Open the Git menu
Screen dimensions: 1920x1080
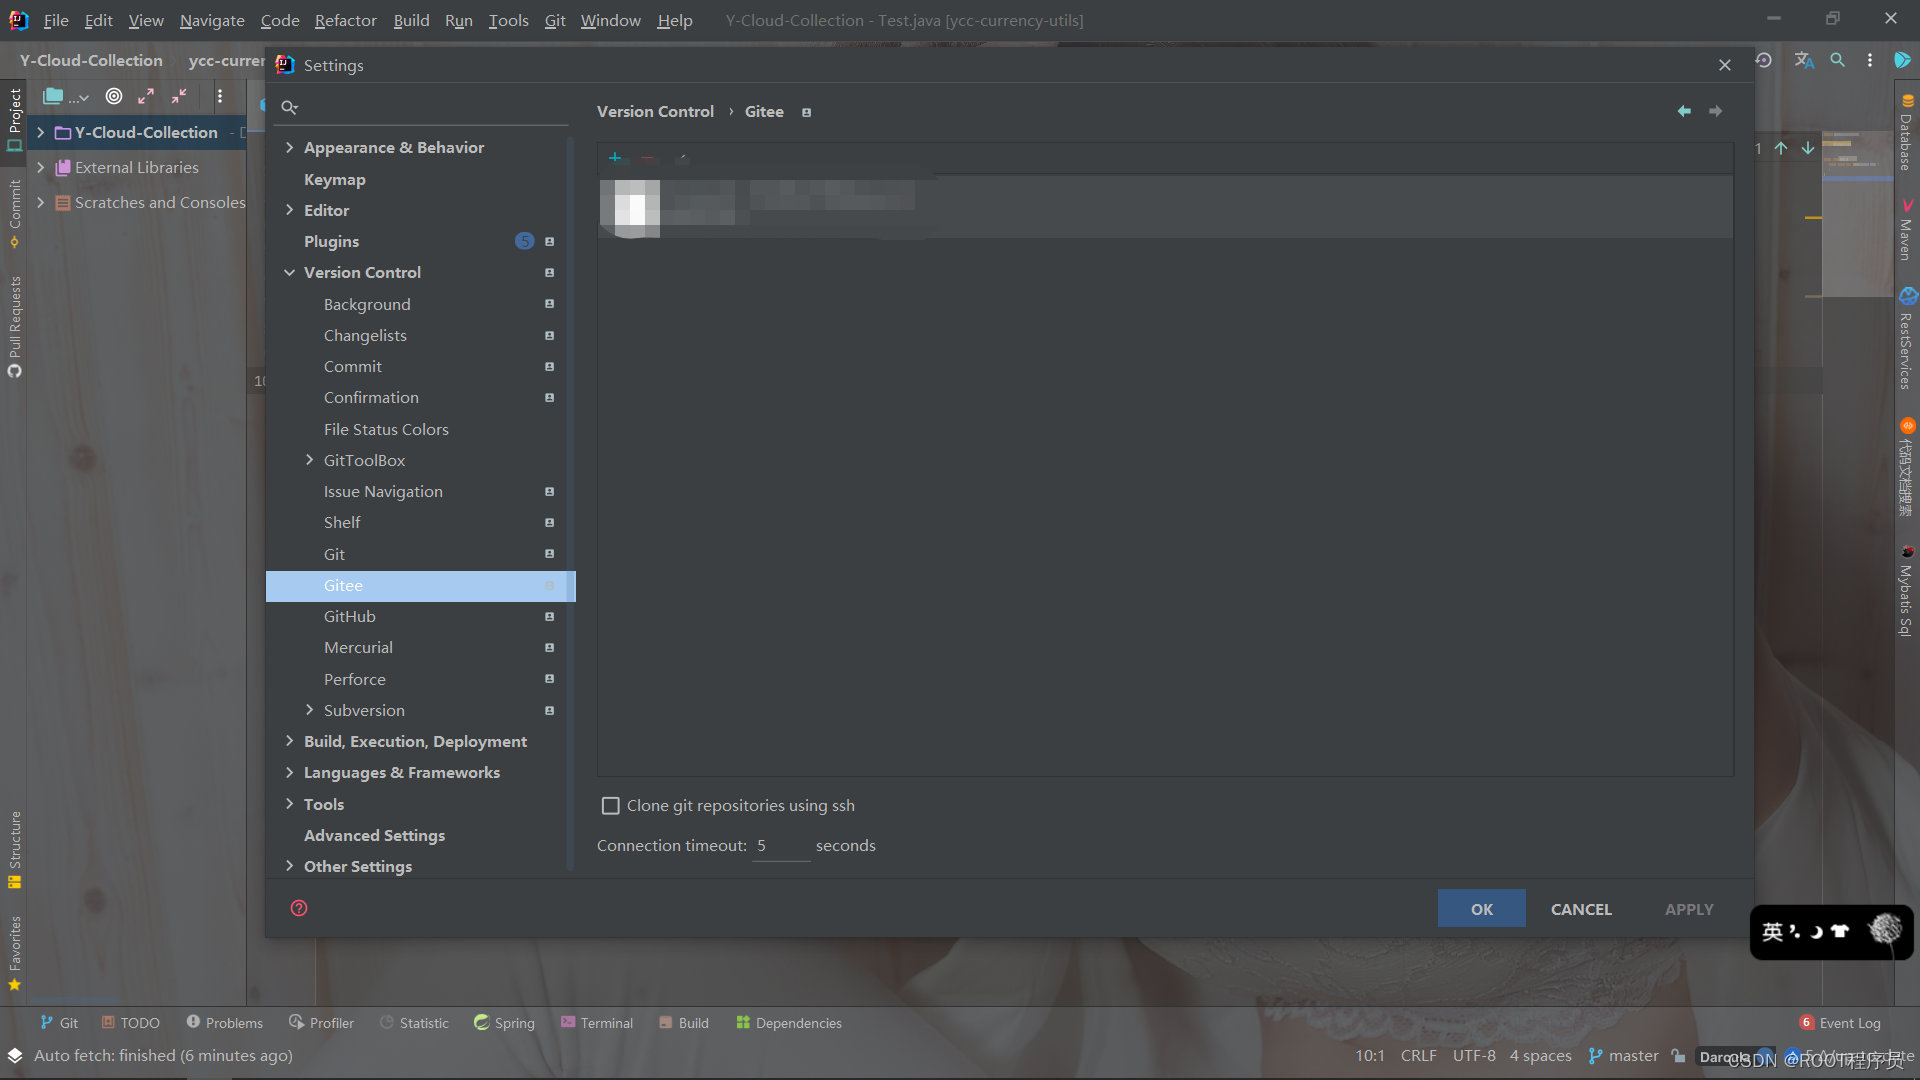pyautogui.click(x=555, y=20)
